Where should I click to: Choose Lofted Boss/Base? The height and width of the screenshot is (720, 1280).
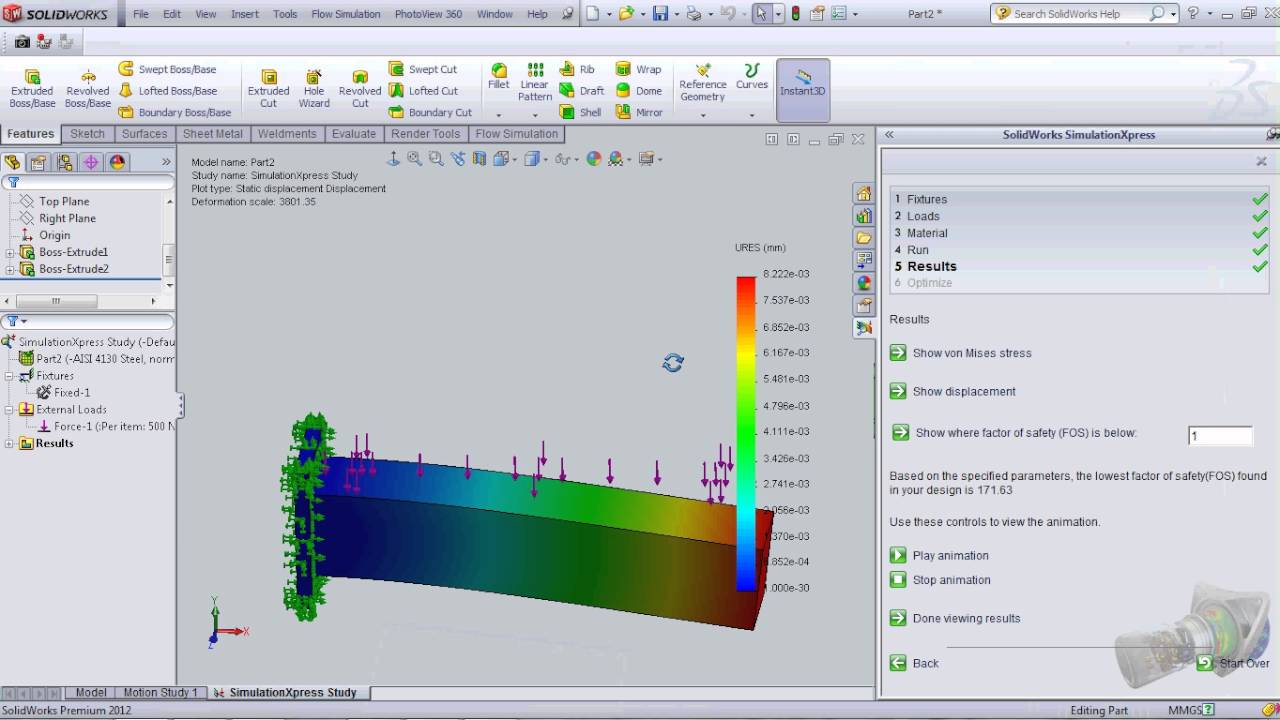167,91
